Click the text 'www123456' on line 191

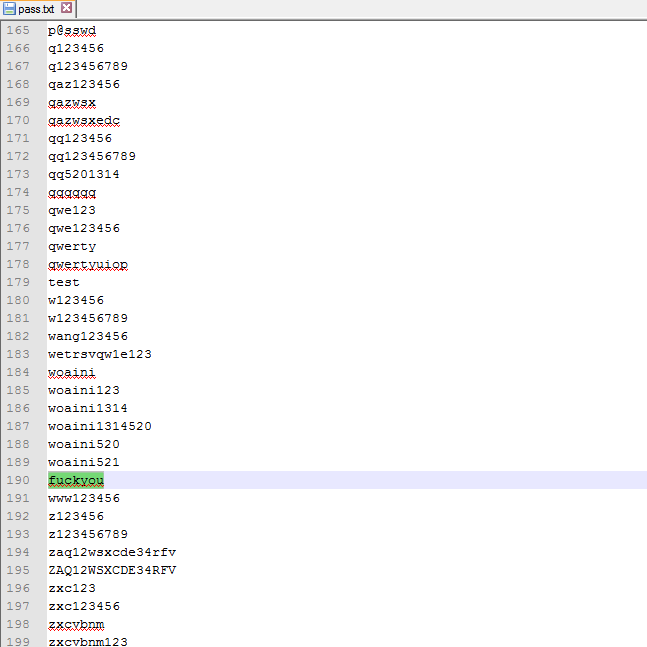84,498
